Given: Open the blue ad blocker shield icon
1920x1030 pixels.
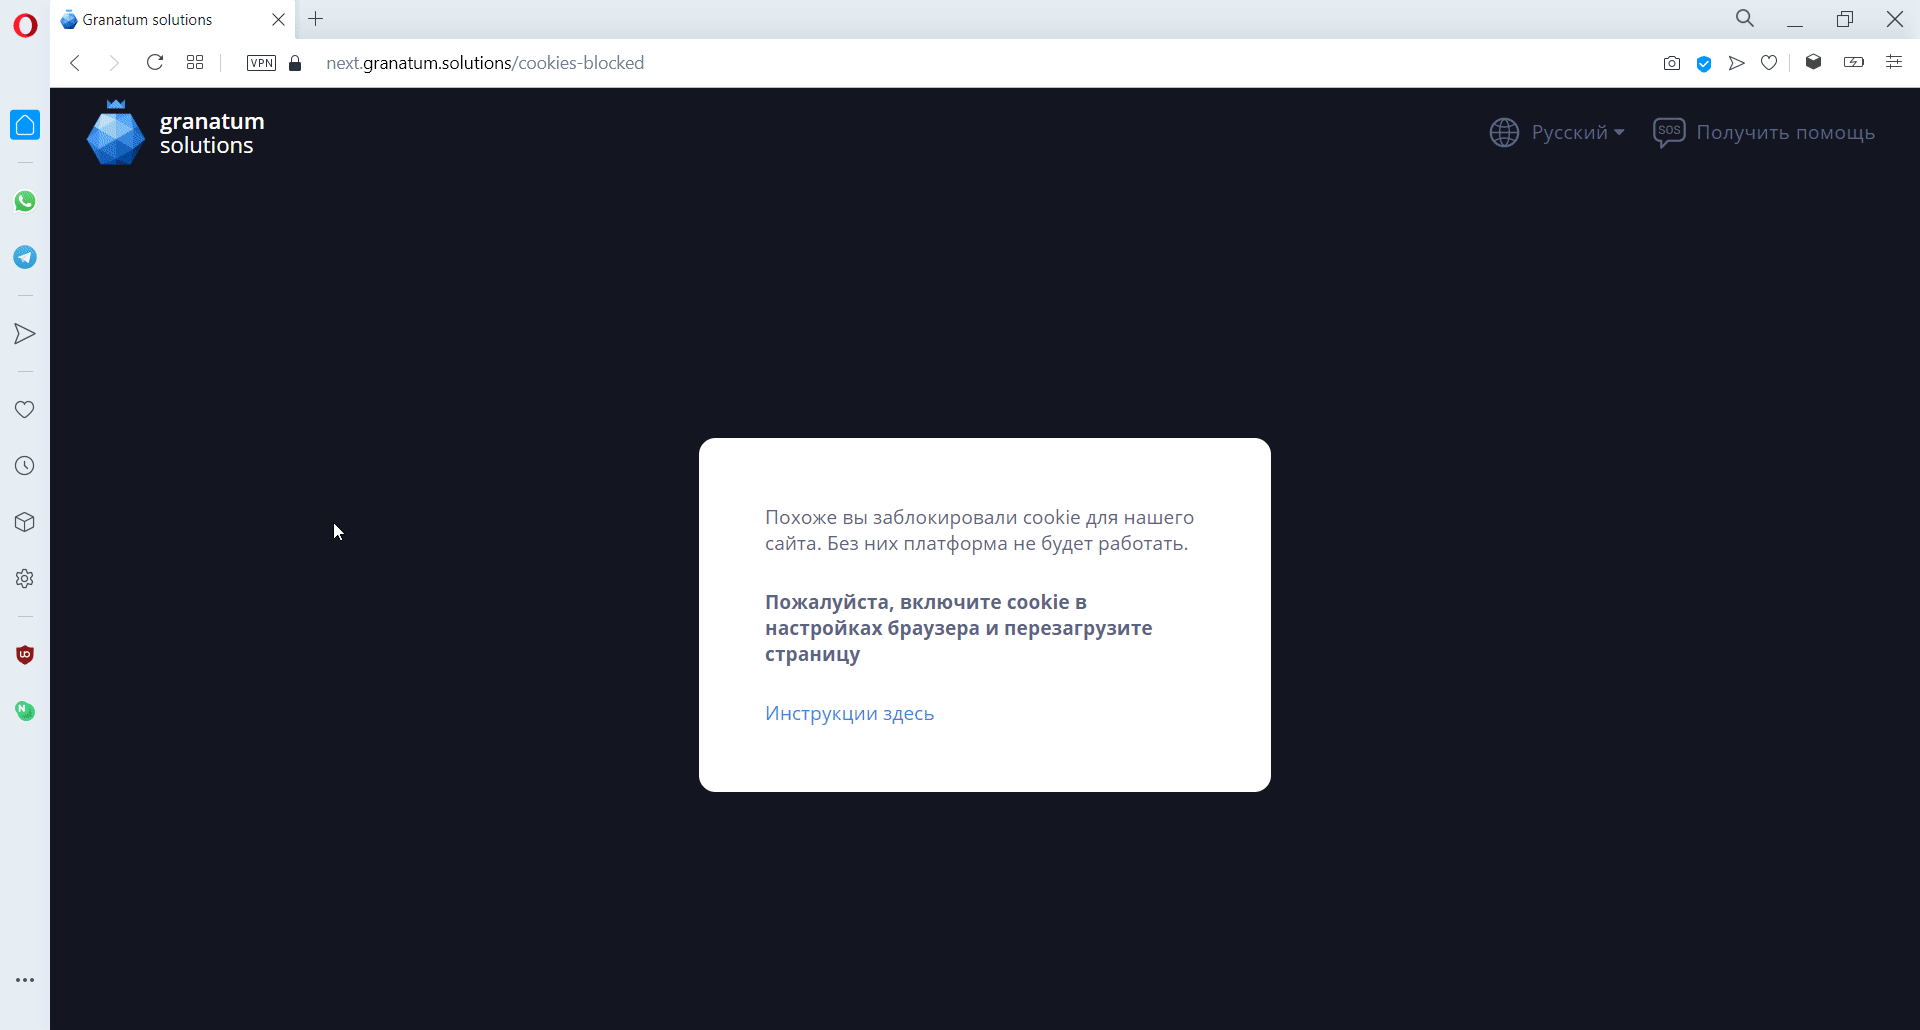Looking at the screenshot, I should [x=1704, y=64].
